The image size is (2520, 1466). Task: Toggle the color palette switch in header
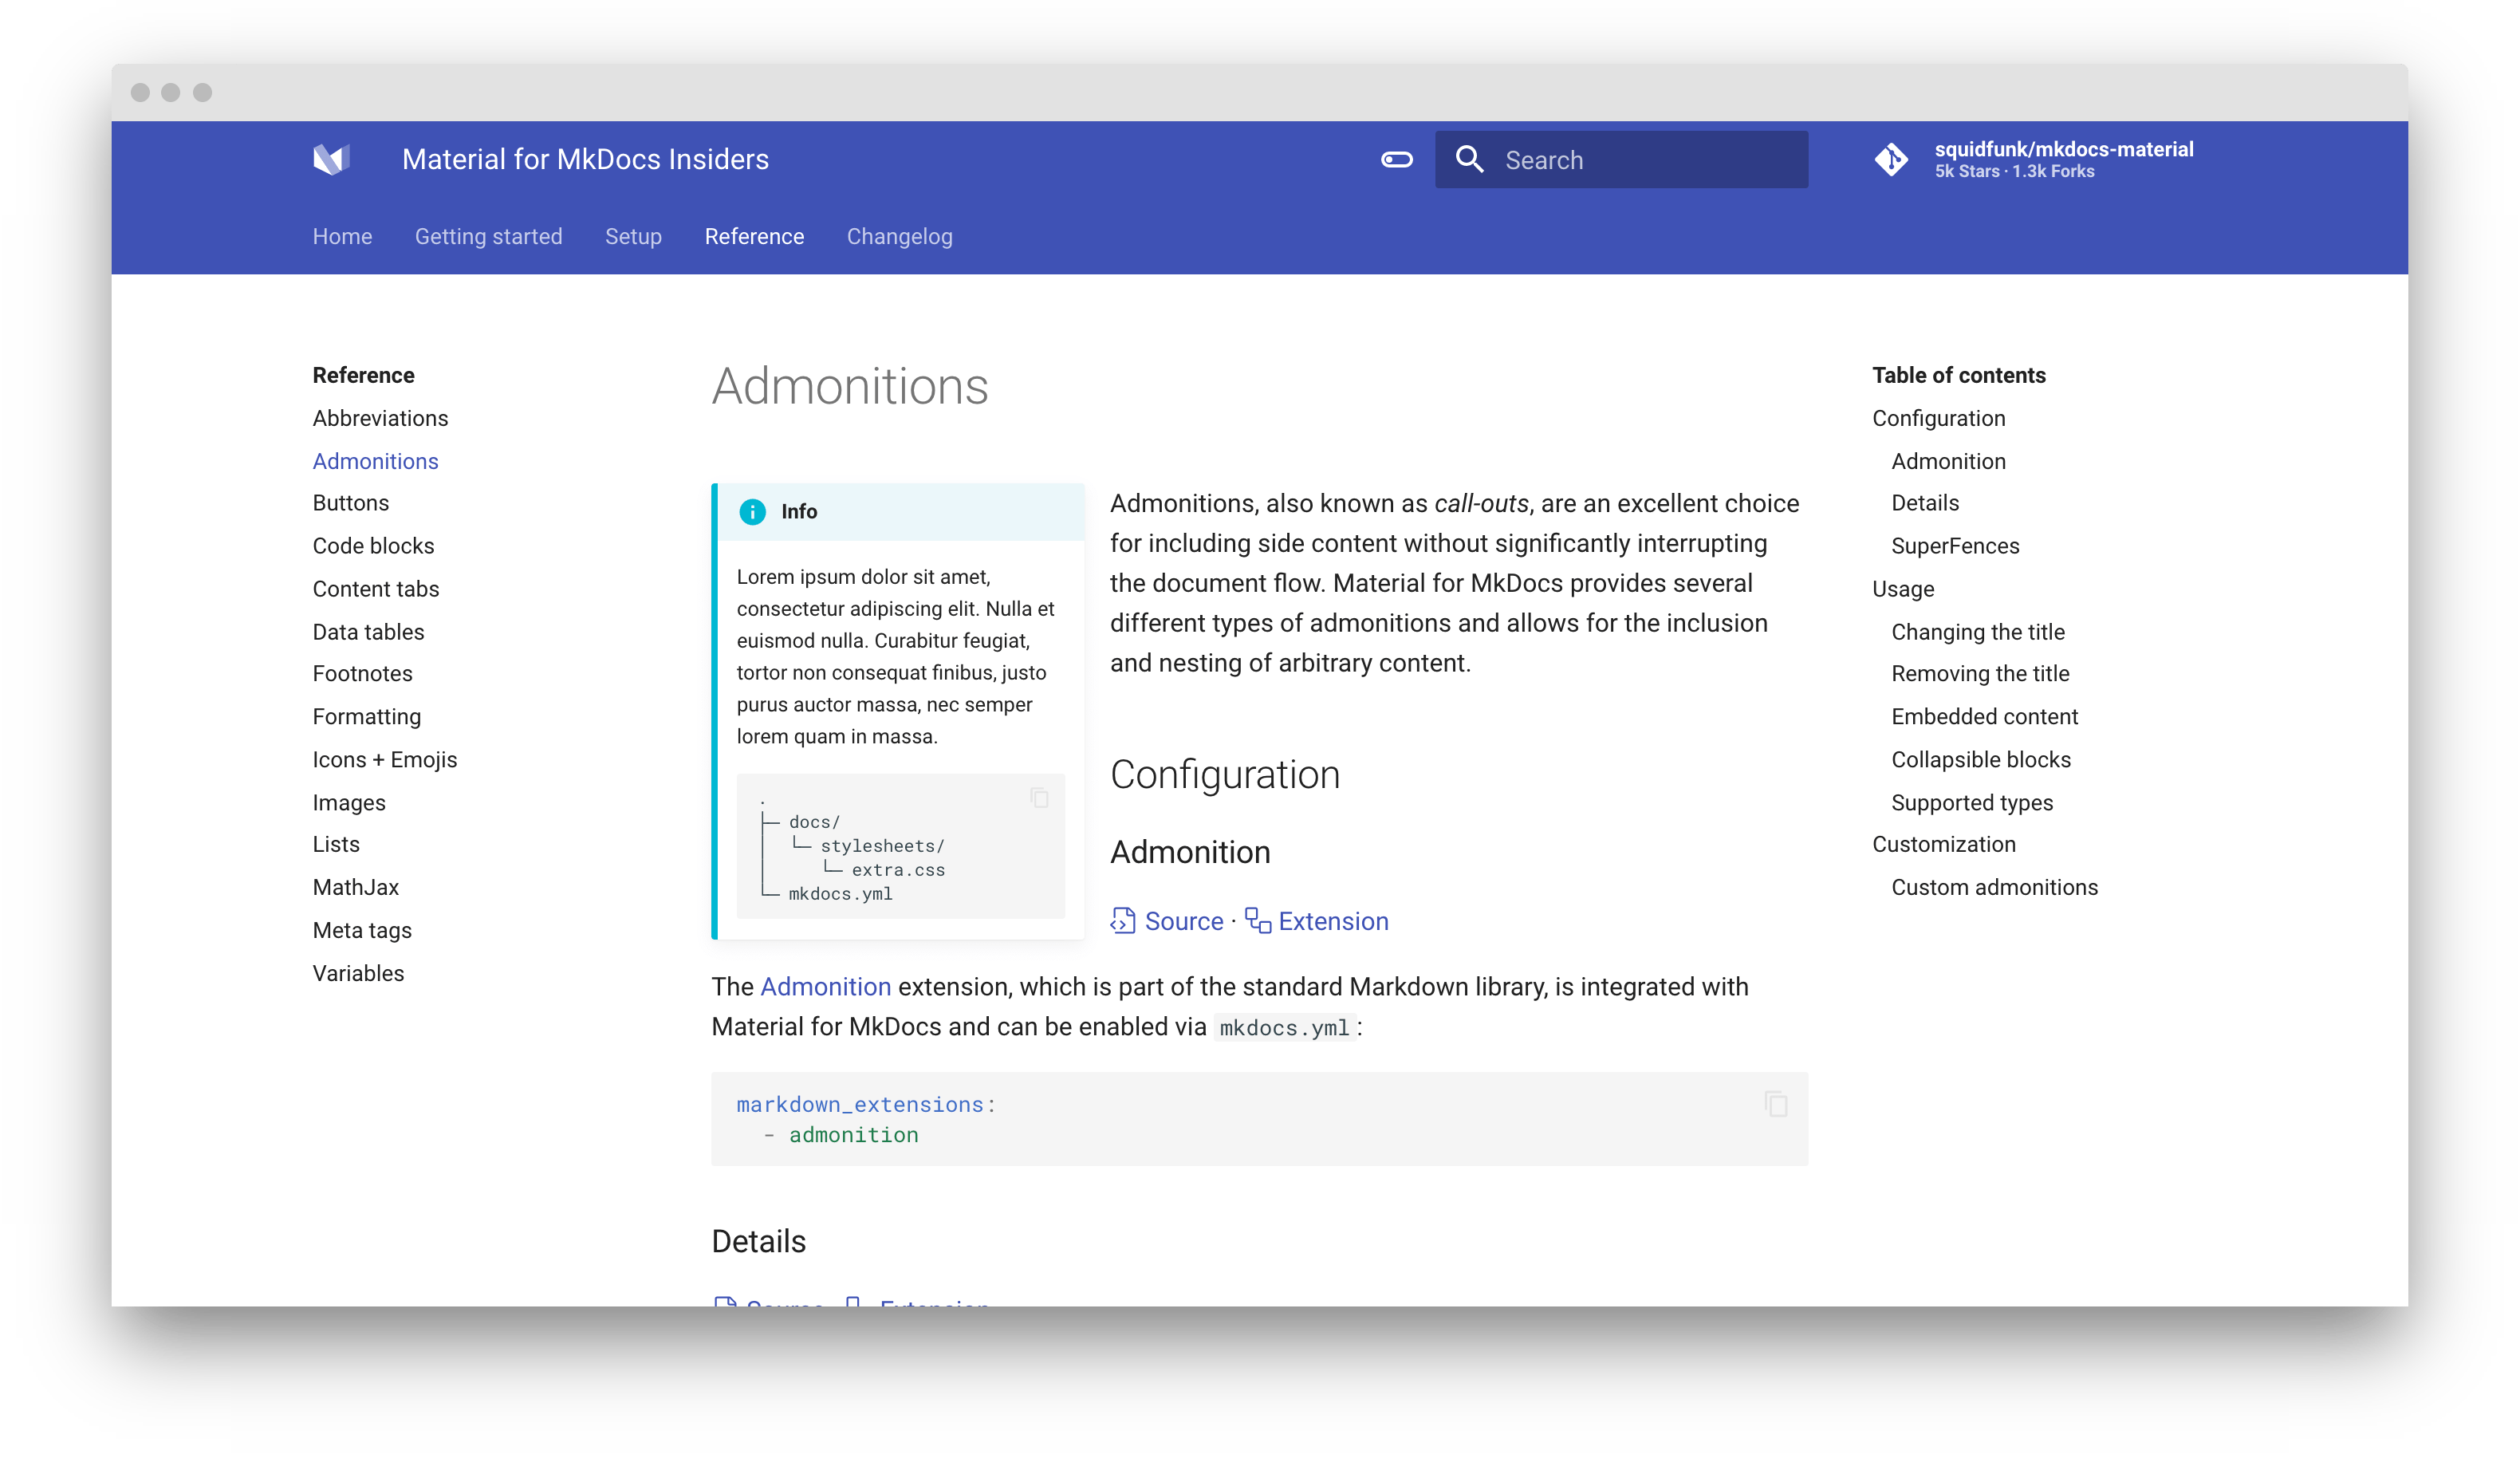(x=1396, y=160)
